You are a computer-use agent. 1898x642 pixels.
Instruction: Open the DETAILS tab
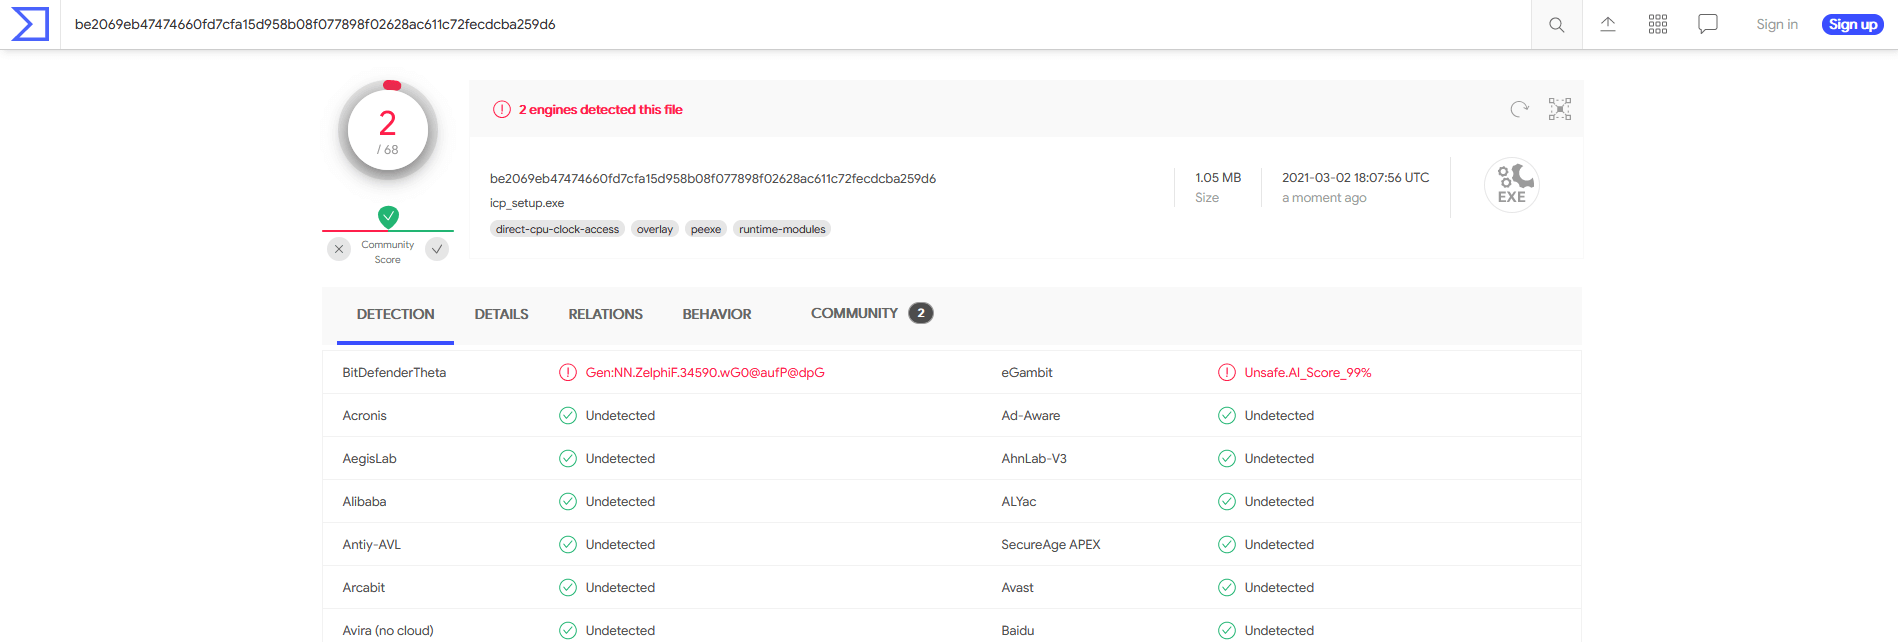tap(501, 314)
